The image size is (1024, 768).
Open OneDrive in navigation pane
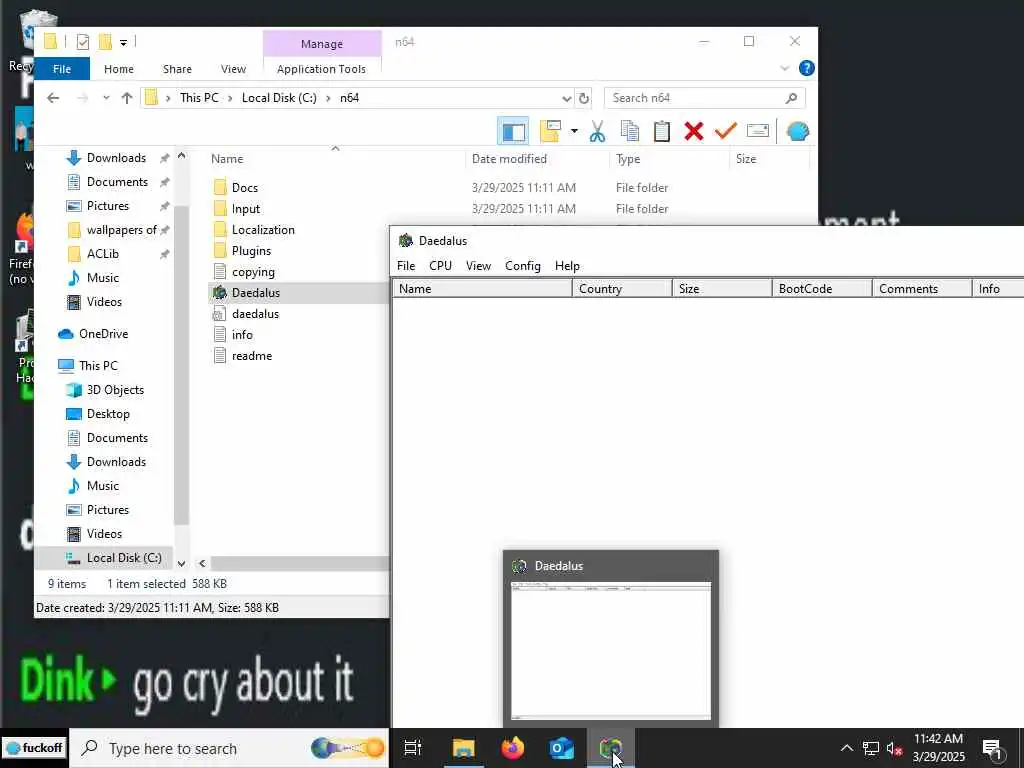pos(103,334)
